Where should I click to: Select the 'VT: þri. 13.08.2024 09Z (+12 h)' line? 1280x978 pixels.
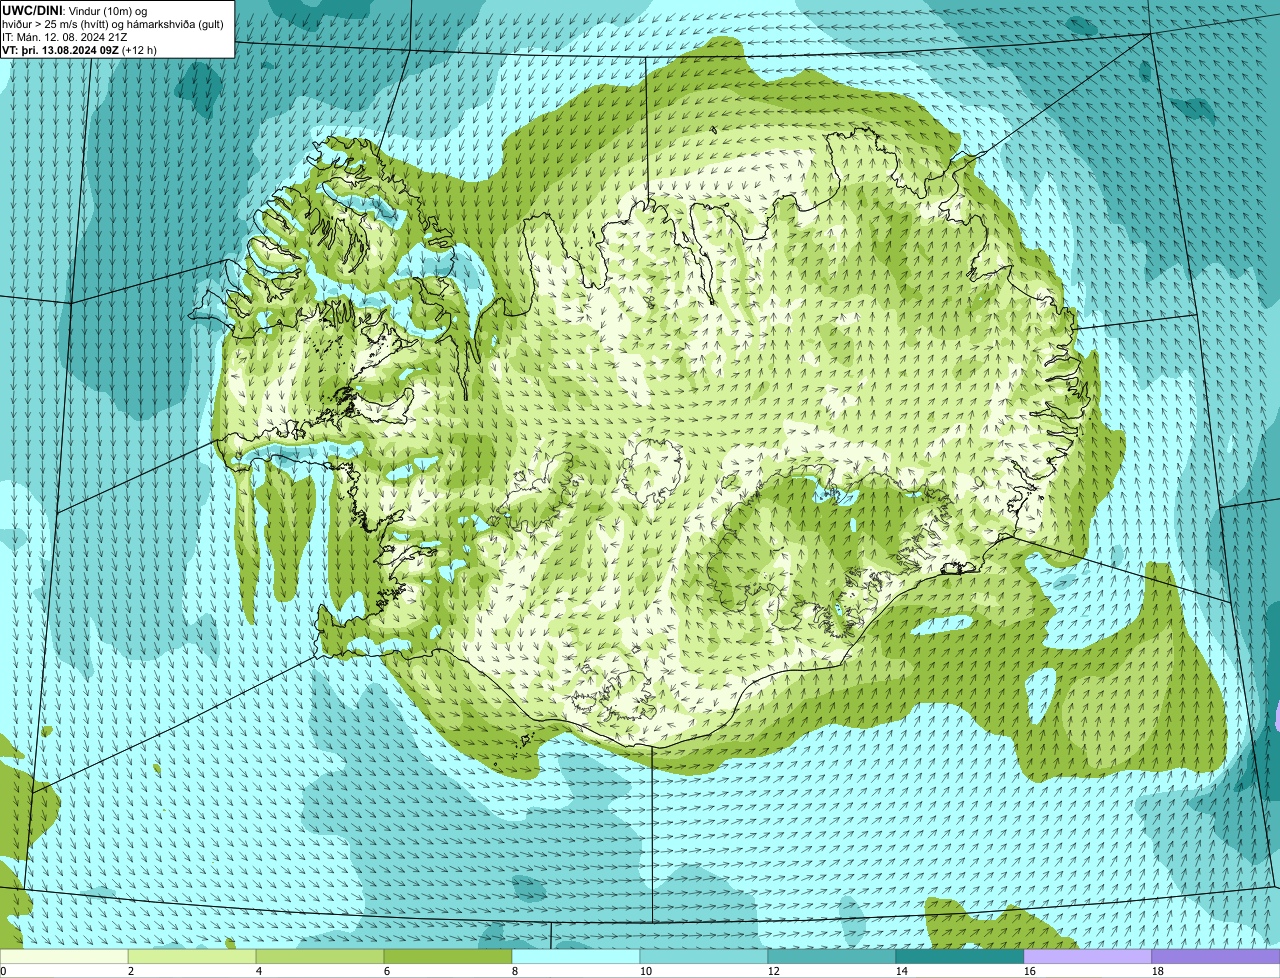[x=79, y=49]
